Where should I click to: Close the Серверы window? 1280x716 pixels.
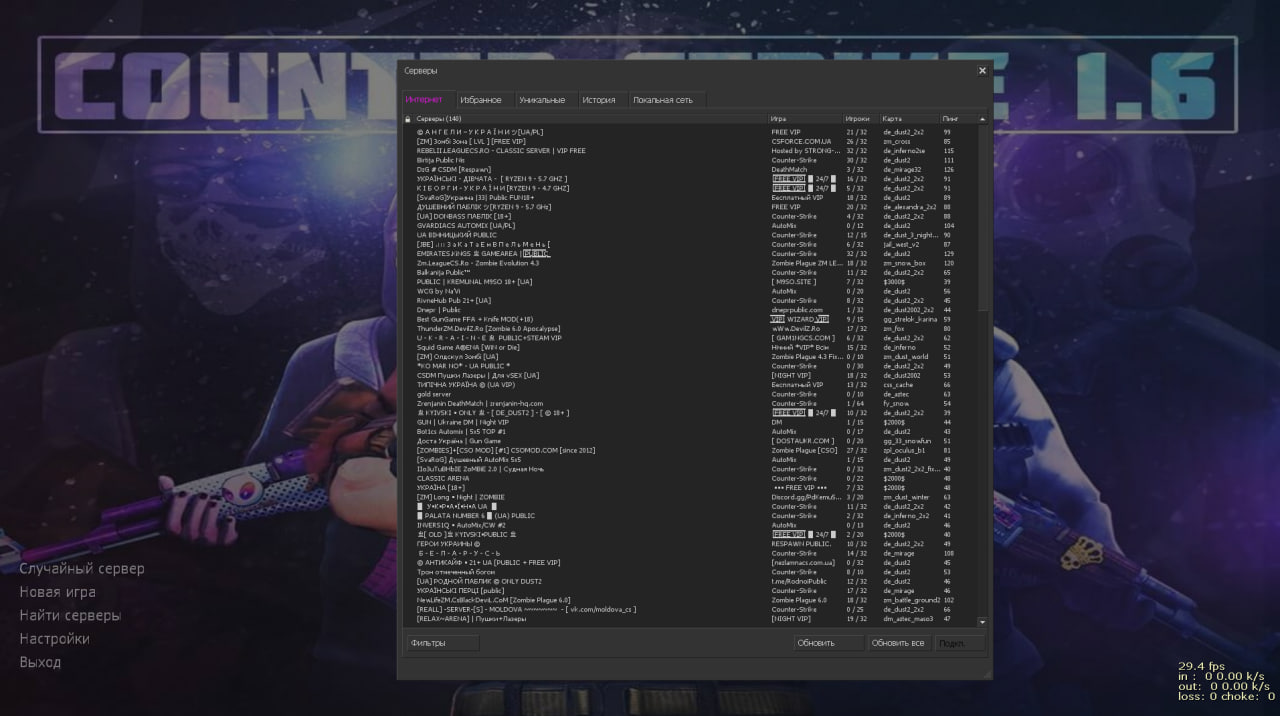(x=982, y=71)
